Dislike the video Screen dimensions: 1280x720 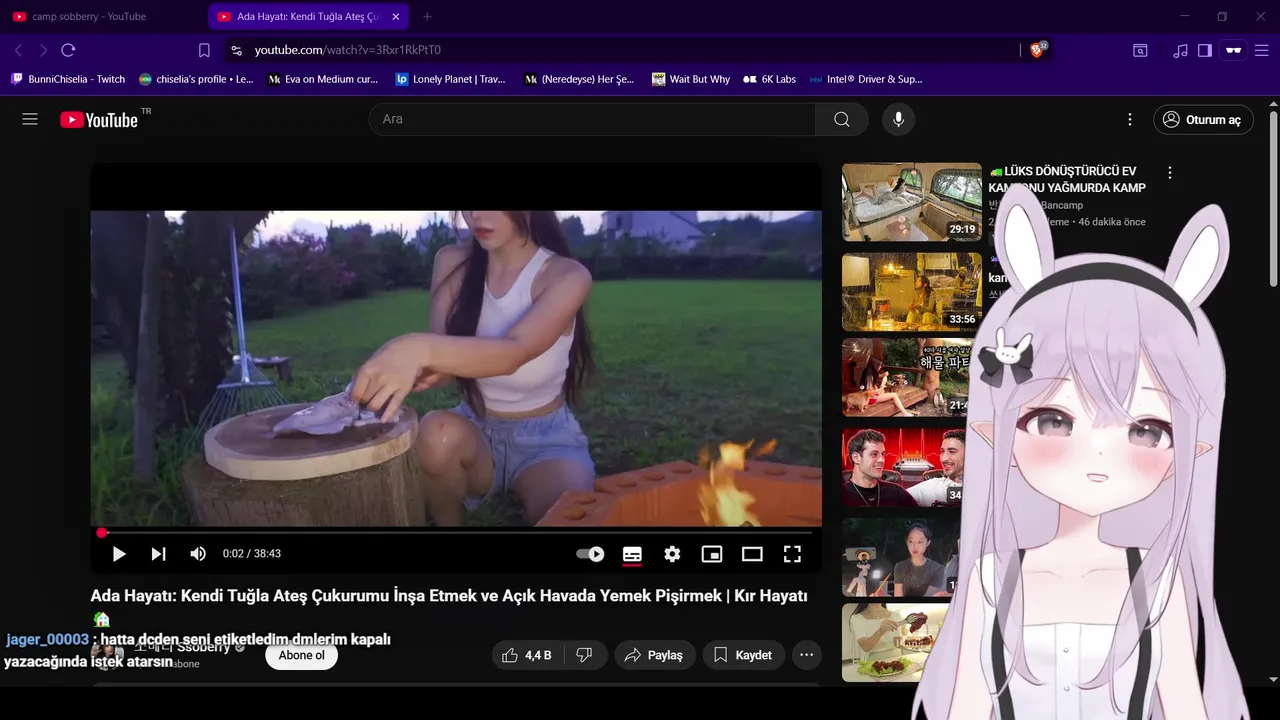585,655
